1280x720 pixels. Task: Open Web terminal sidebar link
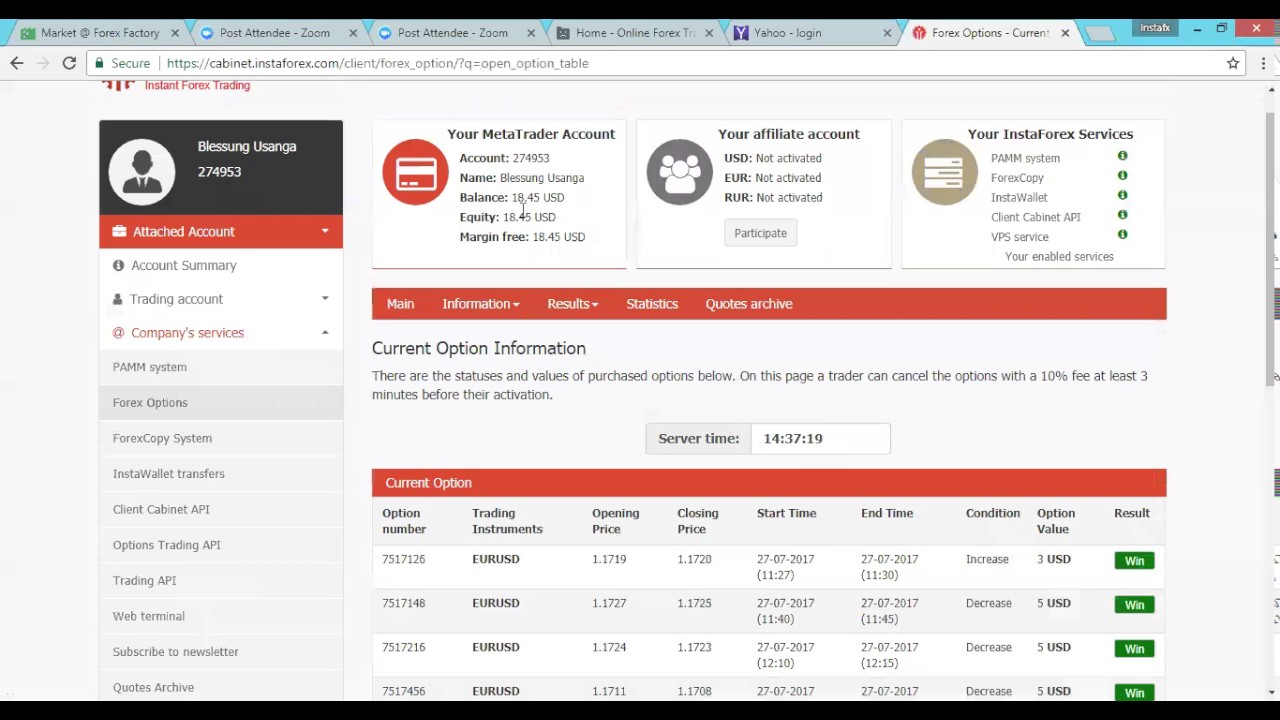click(x=149, y=616)
